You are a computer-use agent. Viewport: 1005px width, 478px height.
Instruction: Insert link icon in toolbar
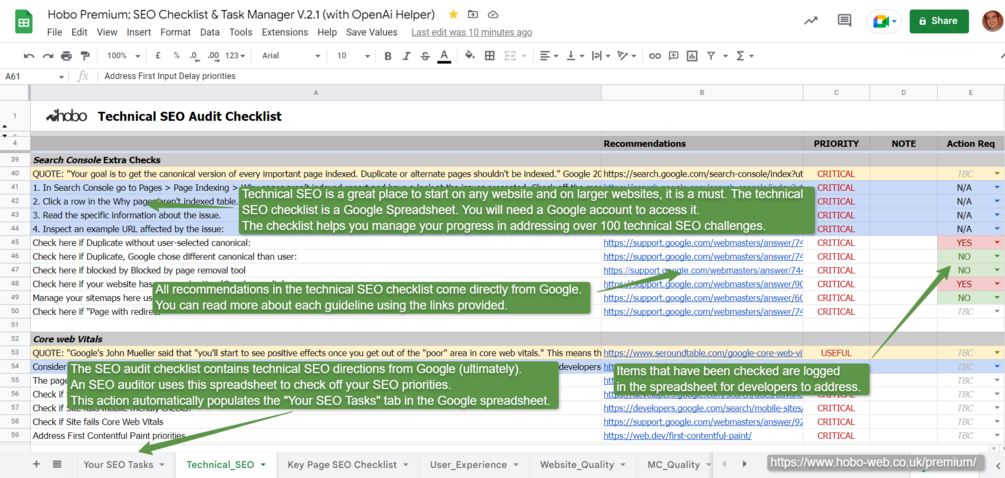(x=654, y=56)
